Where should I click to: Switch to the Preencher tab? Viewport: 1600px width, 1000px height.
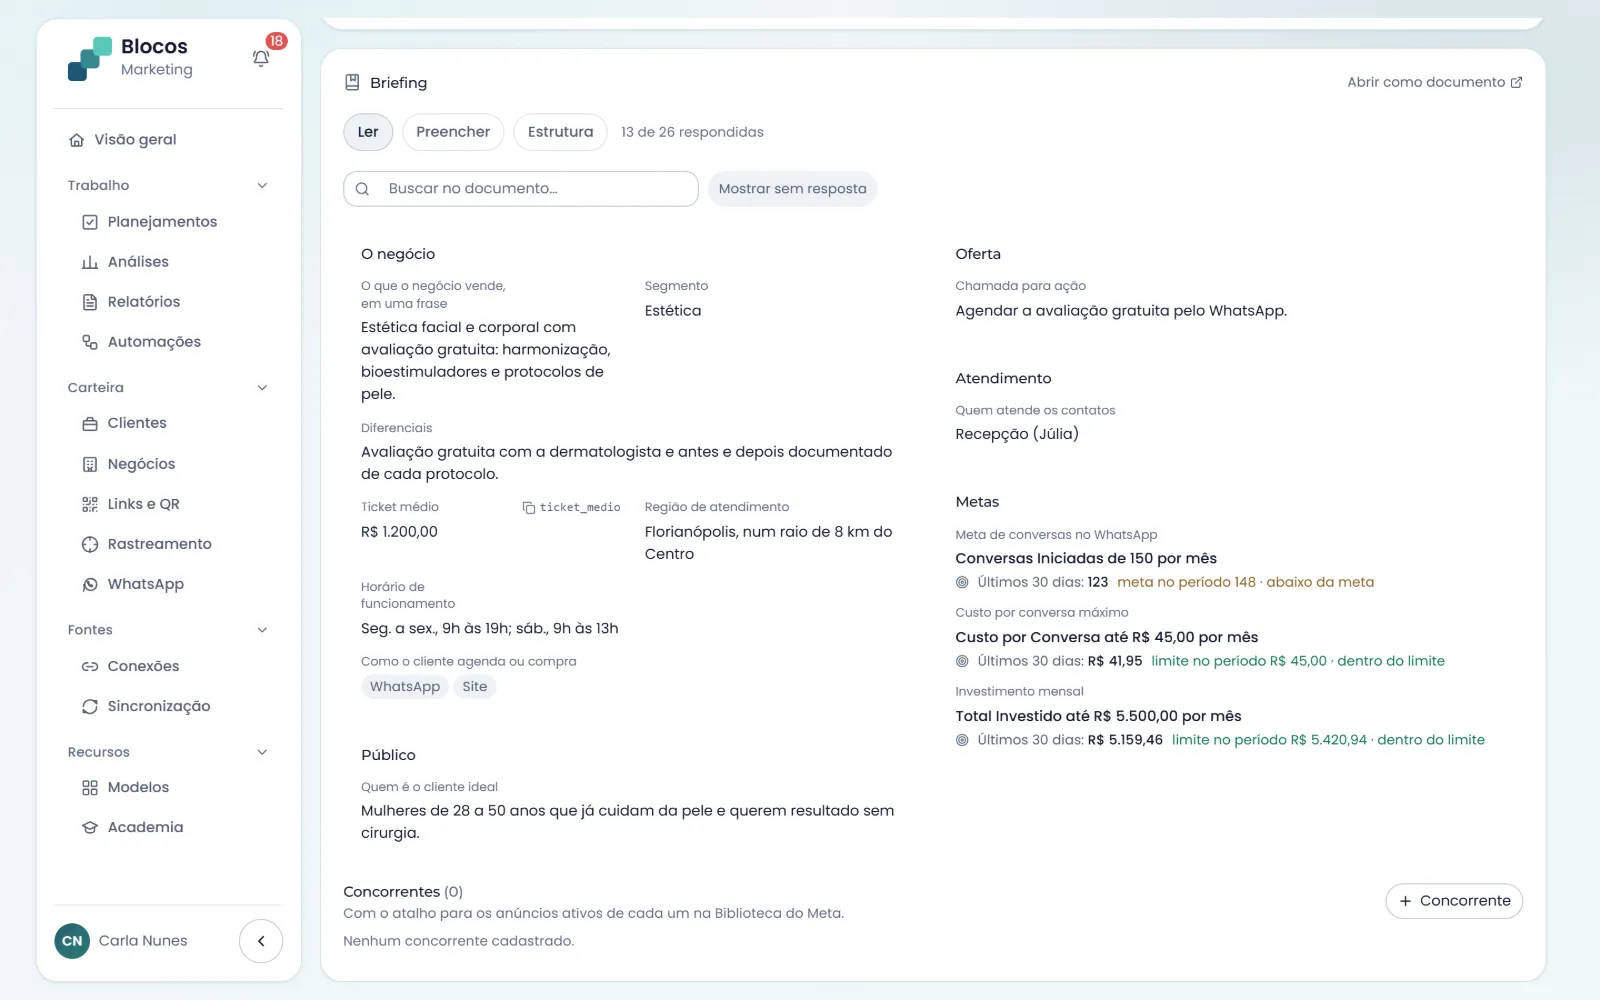(x=453, y=132)
